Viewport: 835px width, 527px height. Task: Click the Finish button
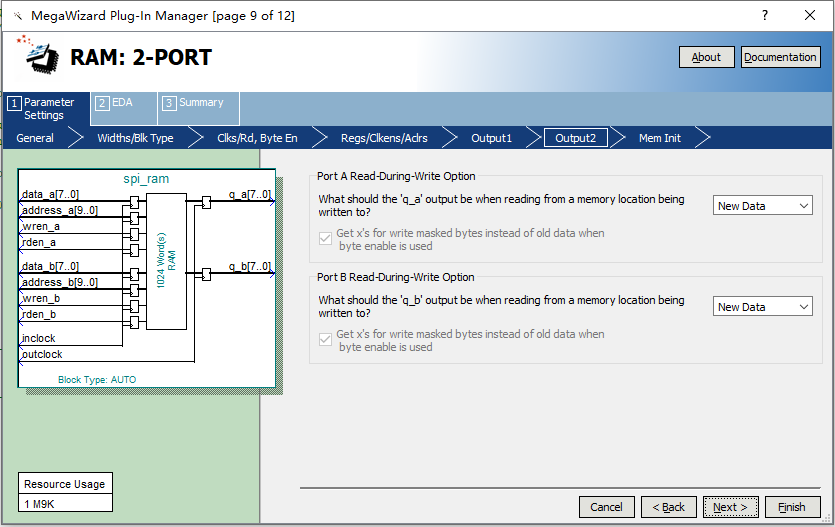(792, 507)
